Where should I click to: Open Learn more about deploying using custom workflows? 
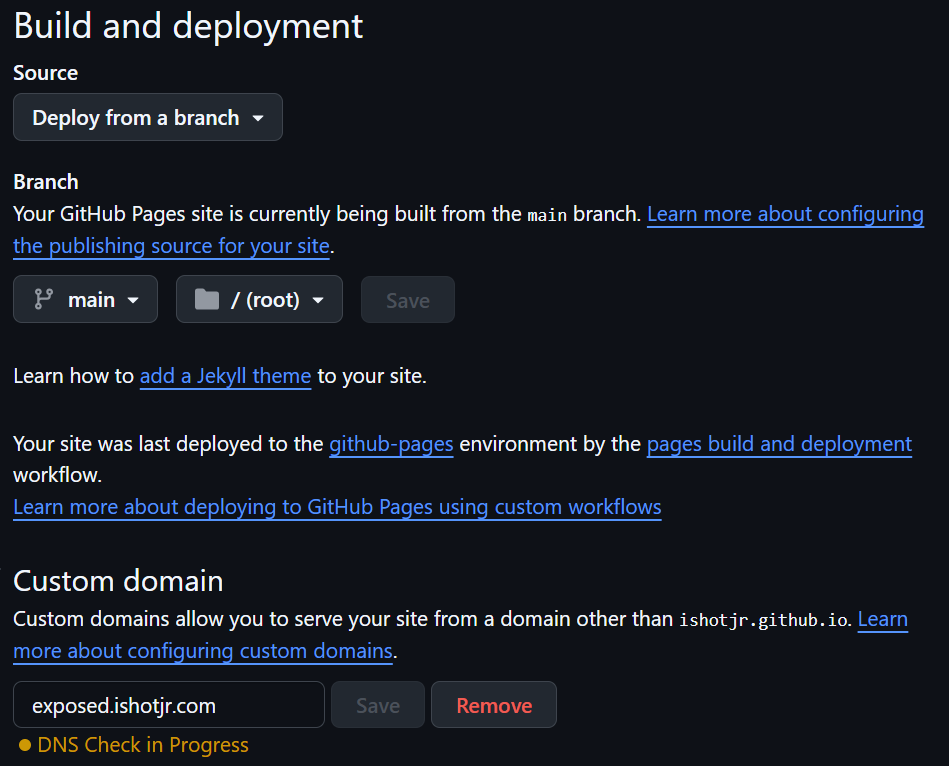click(x=337, y=507)
